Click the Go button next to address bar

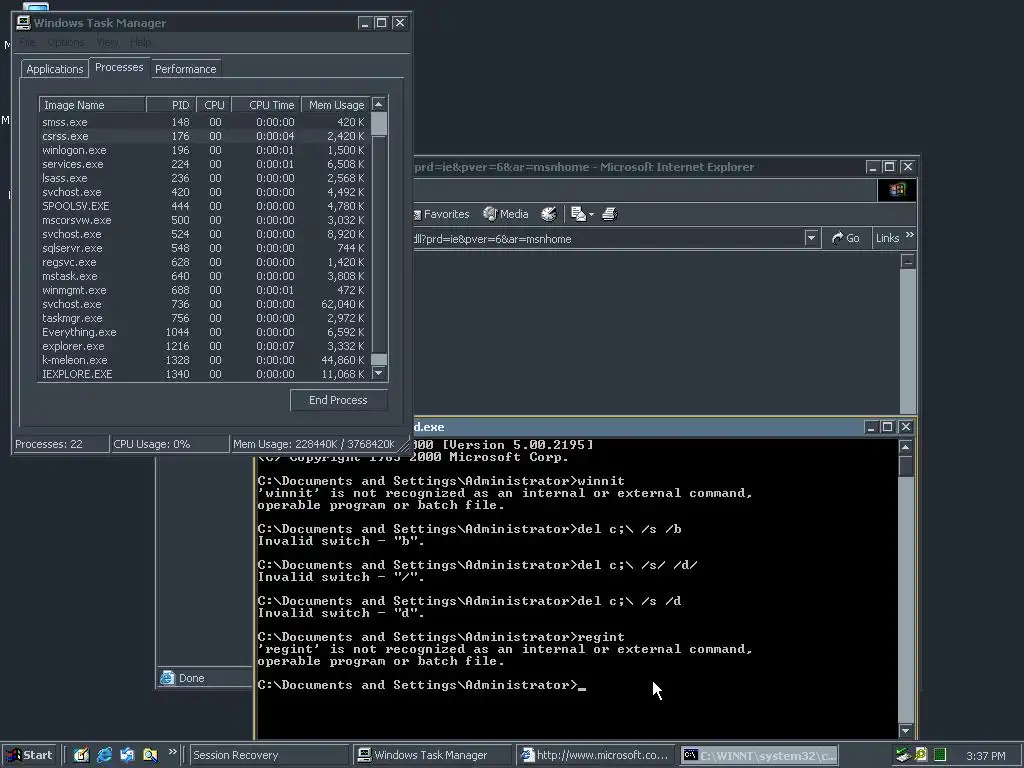point(846,238)
